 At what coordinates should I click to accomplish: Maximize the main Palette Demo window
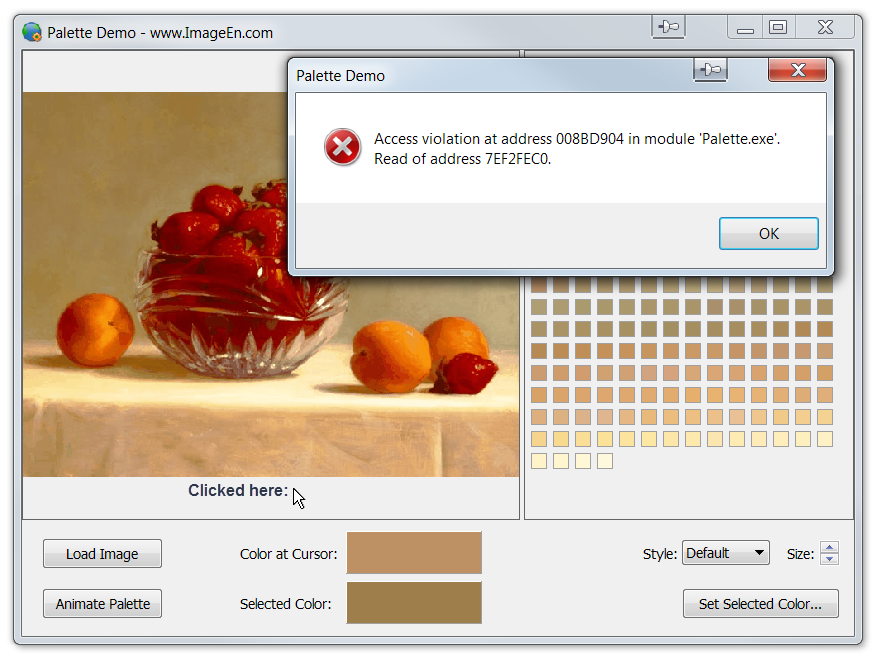point(778,27)
